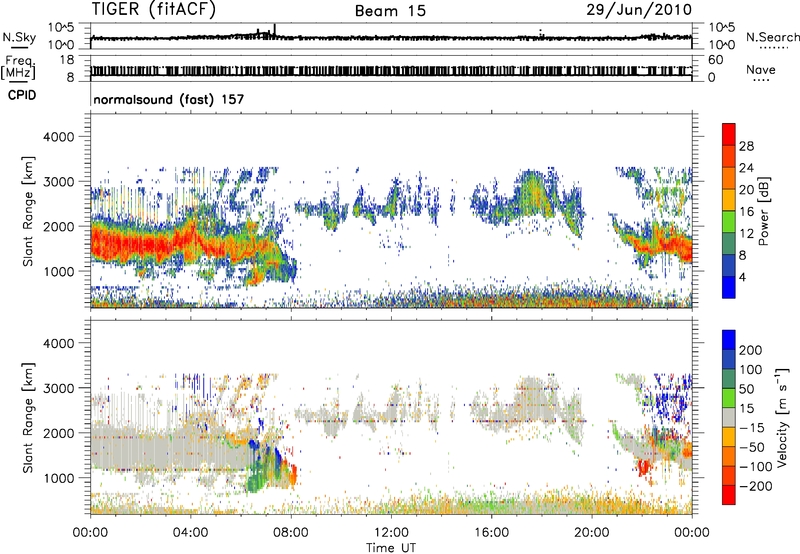Click the 'Power [dB]' colorbar title
800x554 pixels.
[763, 211]
